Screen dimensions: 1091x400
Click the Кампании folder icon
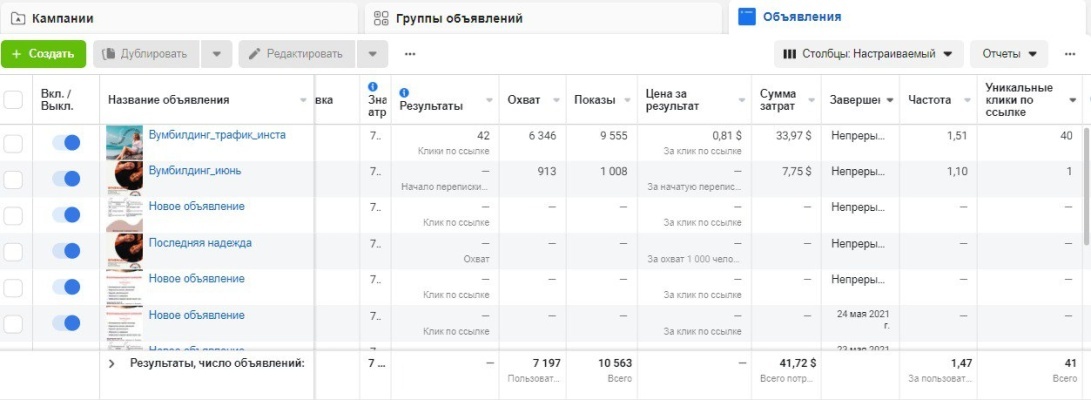click(17, 18)
